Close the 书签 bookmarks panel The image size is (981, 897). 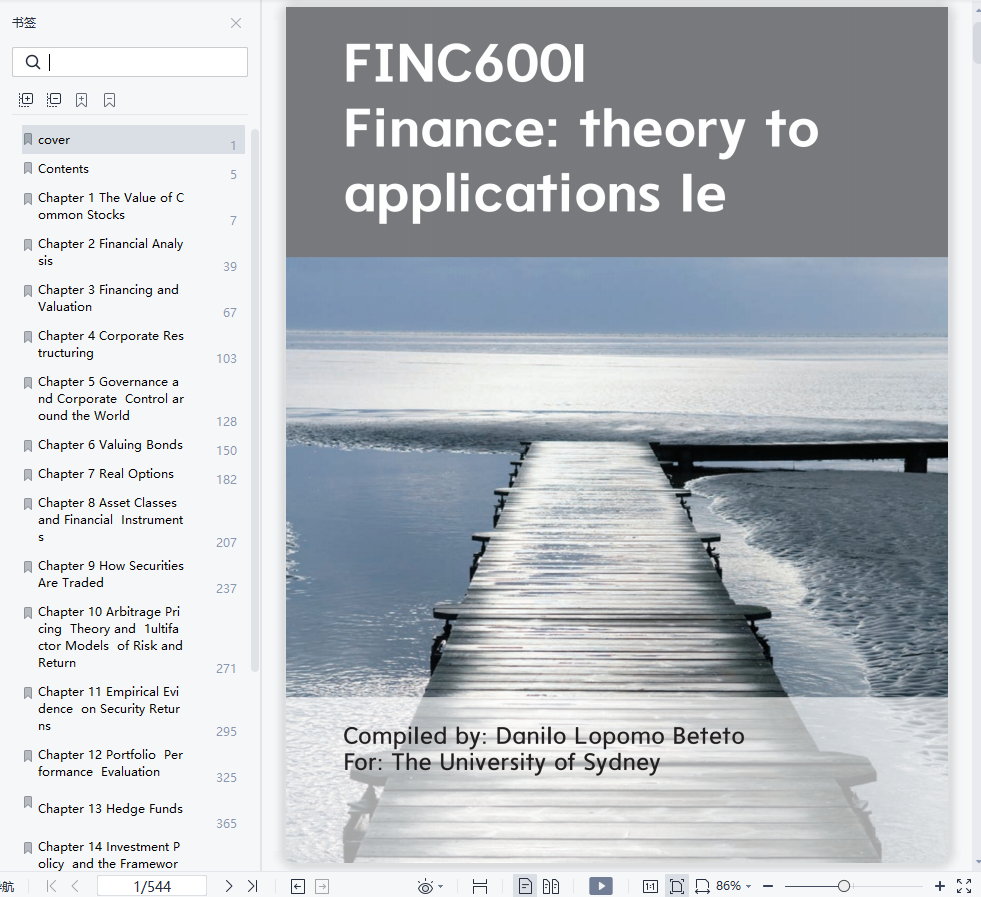[236, 23]
